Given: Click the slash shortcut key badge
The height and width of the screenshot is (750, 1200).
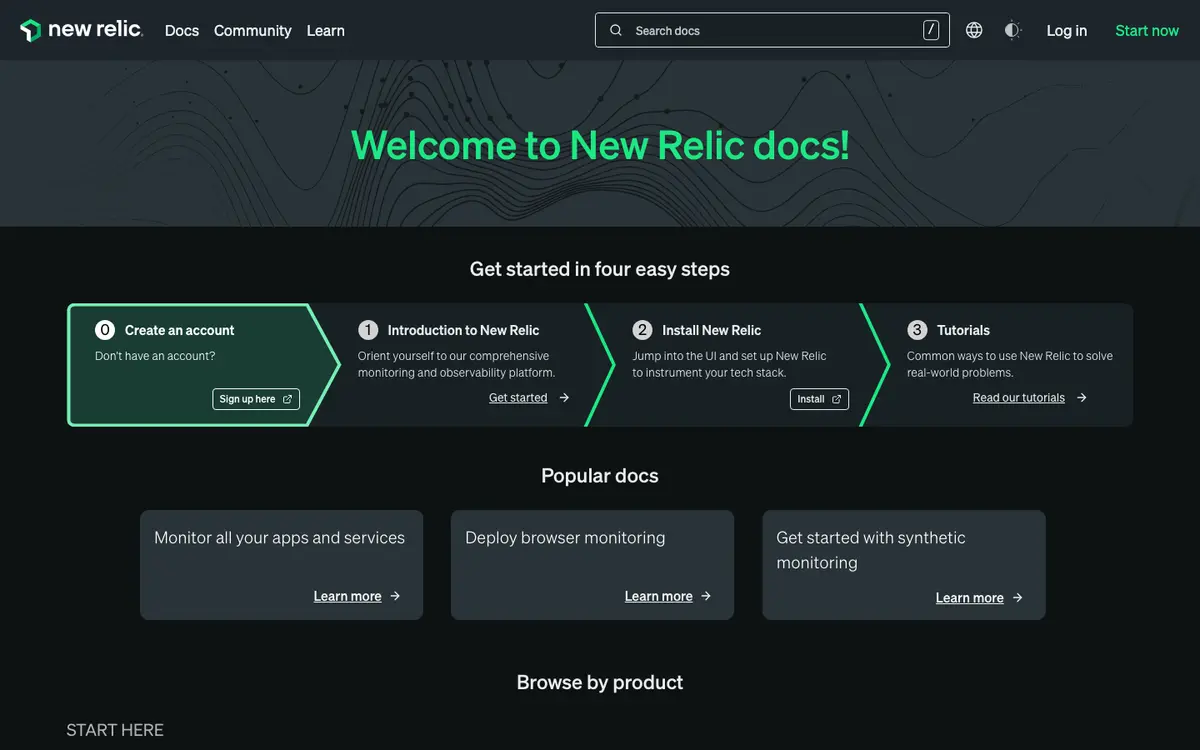Looking at the screenshot, I should tap(931, 30).
